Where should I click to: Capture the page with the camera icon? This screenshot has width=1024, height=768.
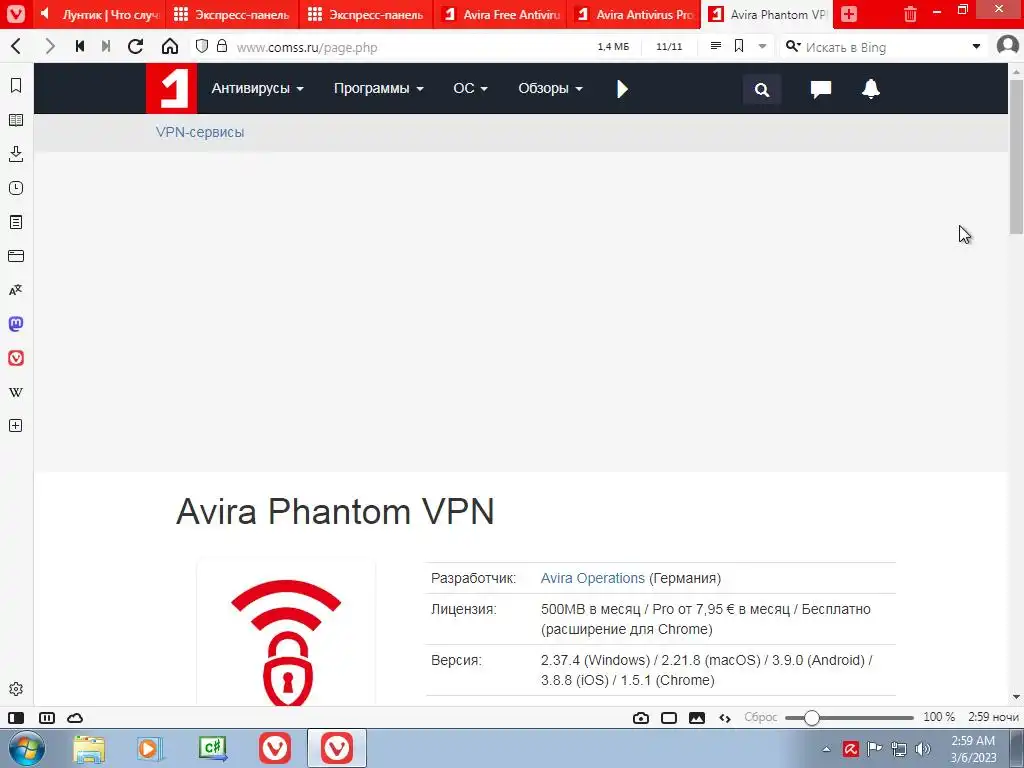(x=641, y=718)
